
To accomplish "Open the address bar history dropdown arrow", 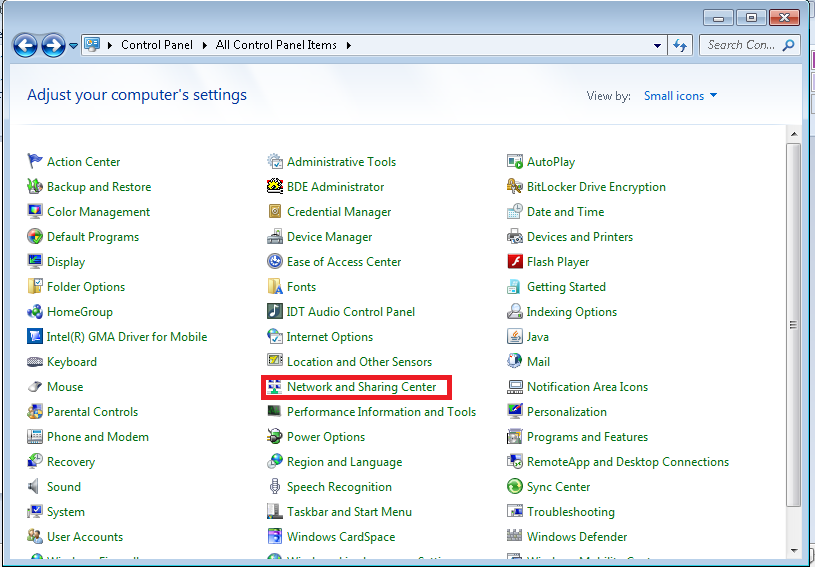I will click(x=657, y=46).
